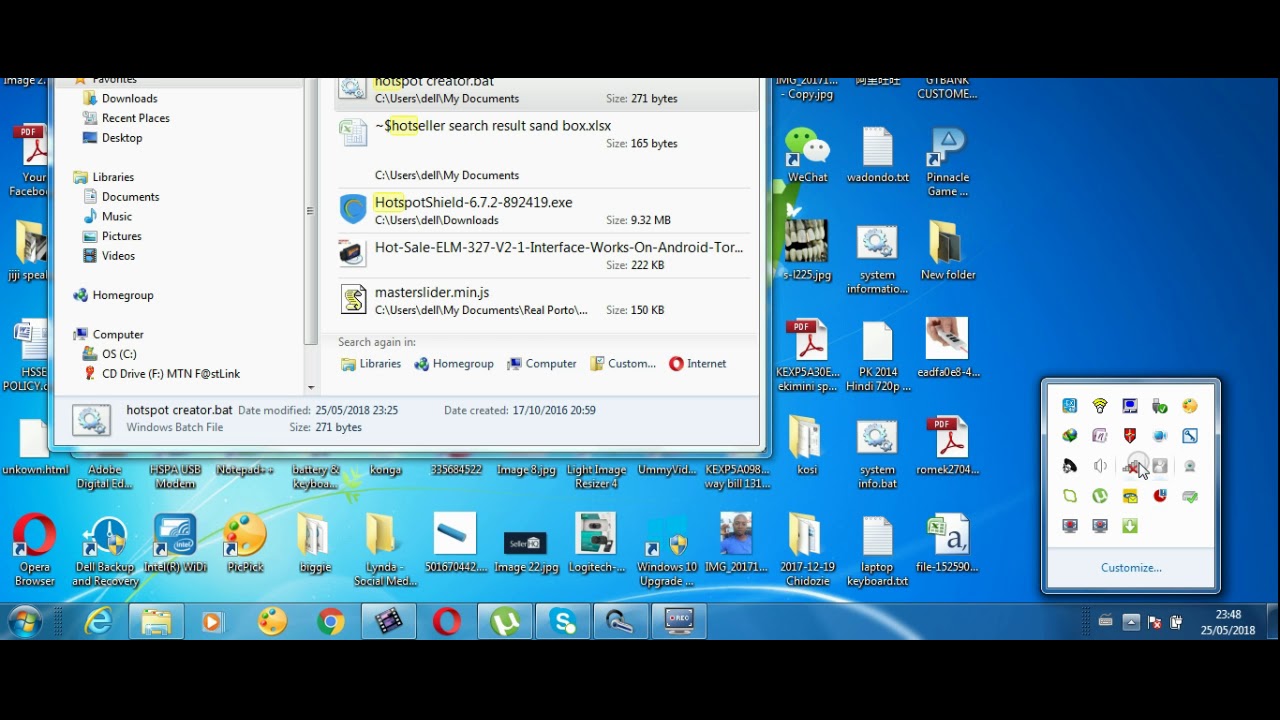Click the Media Player taskbar icon
1280x720 pixels.
(x=212, y=622)
